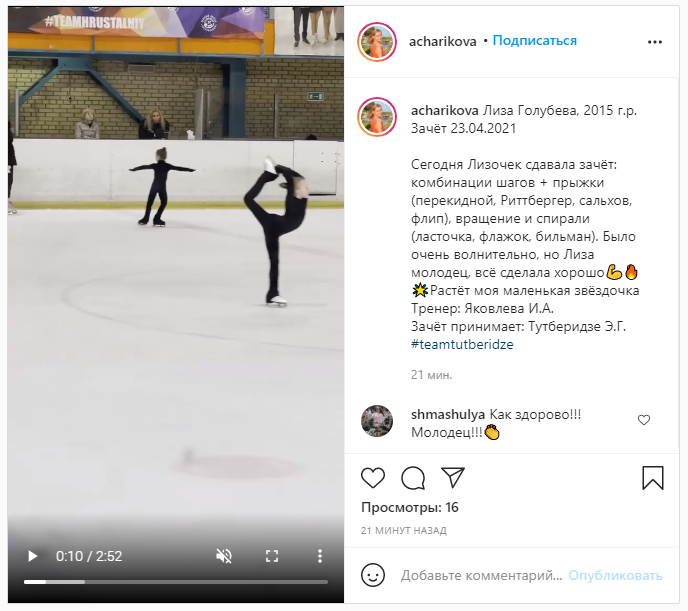The height and width of the screenshot is (611, 688).
Task: Open the emoji picker smiley icon
Action: [373, 575]
